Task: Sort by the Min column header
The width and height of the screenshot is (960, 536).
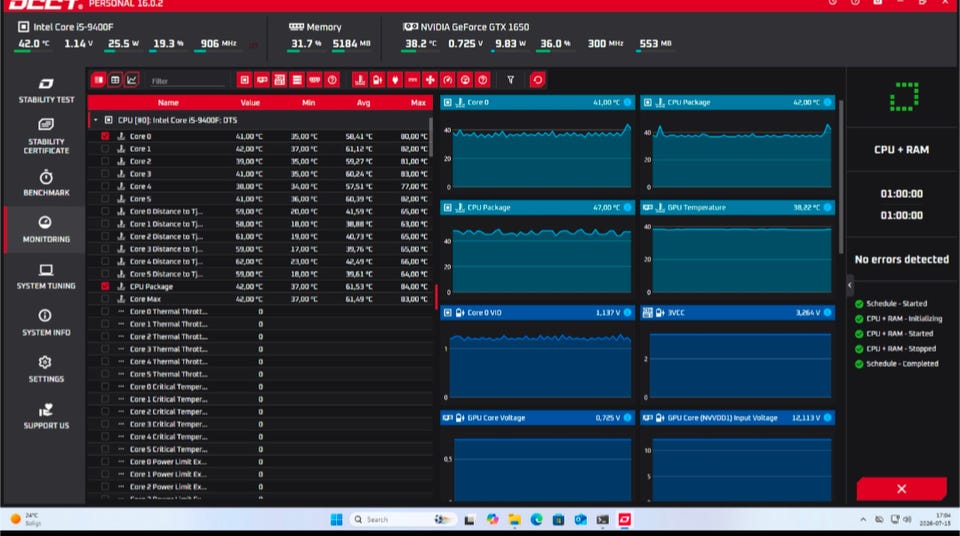Action: pyautogui.click(x=309, y=103)
